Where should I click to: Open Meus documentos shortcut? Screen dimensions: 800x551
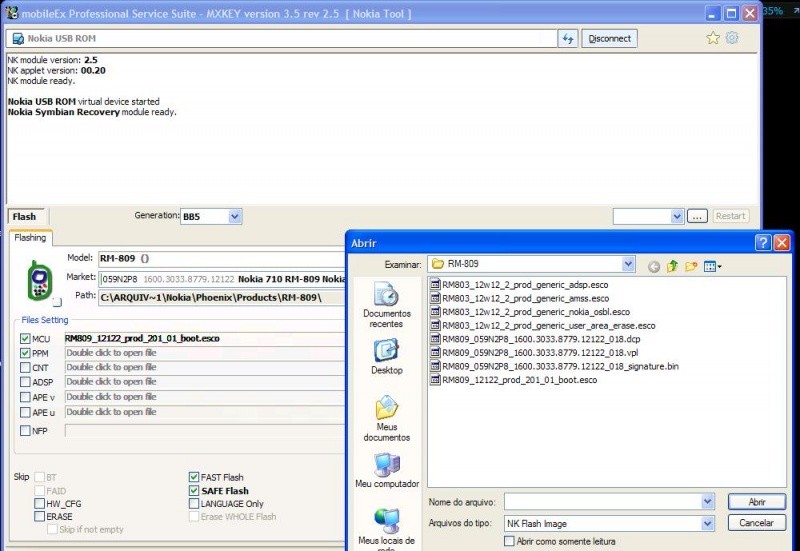[387, 418]
